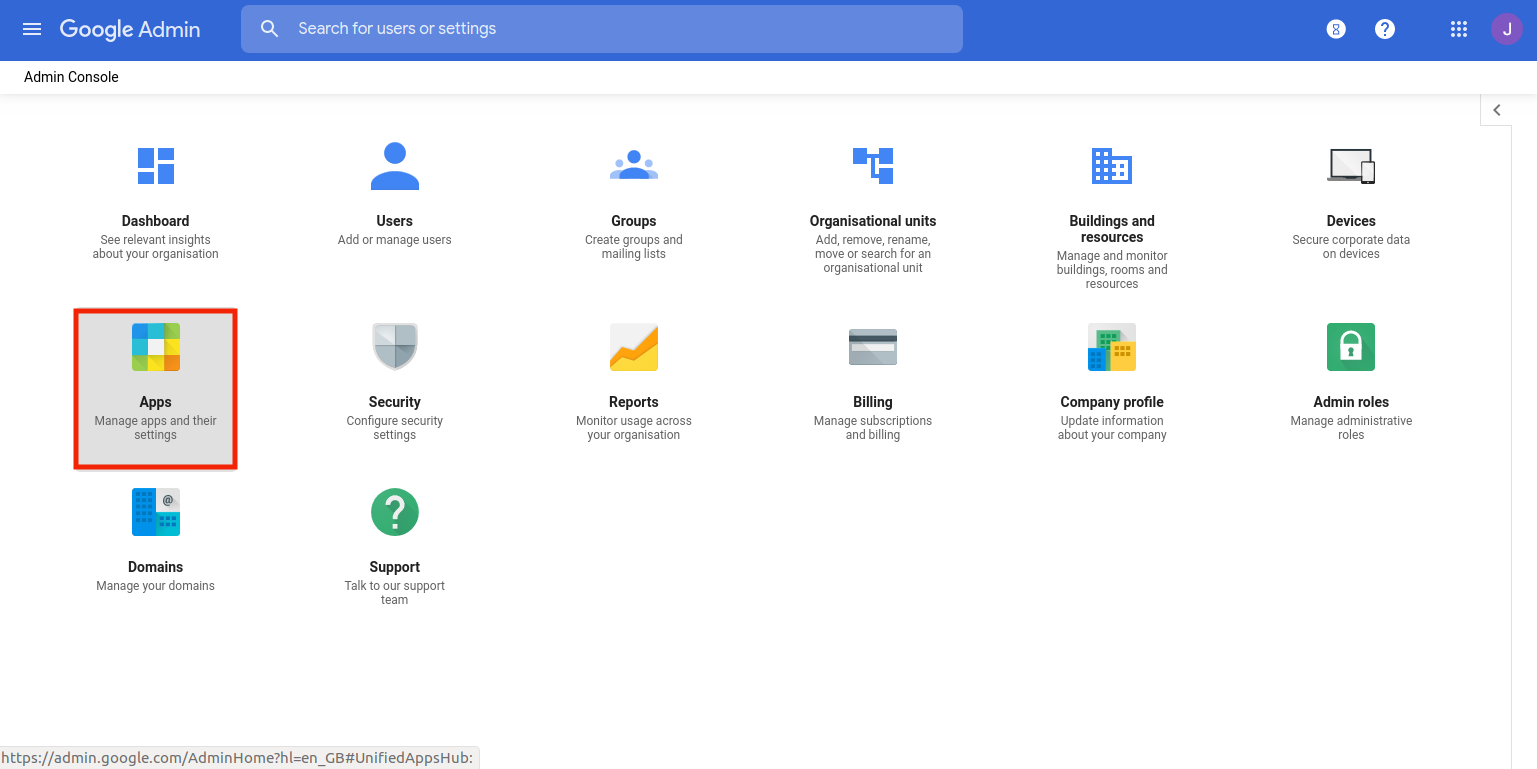This screenshot has width=1537, height=769.
Task: Expand the collapsed side panel chevron
Action: click(1497, 110)
